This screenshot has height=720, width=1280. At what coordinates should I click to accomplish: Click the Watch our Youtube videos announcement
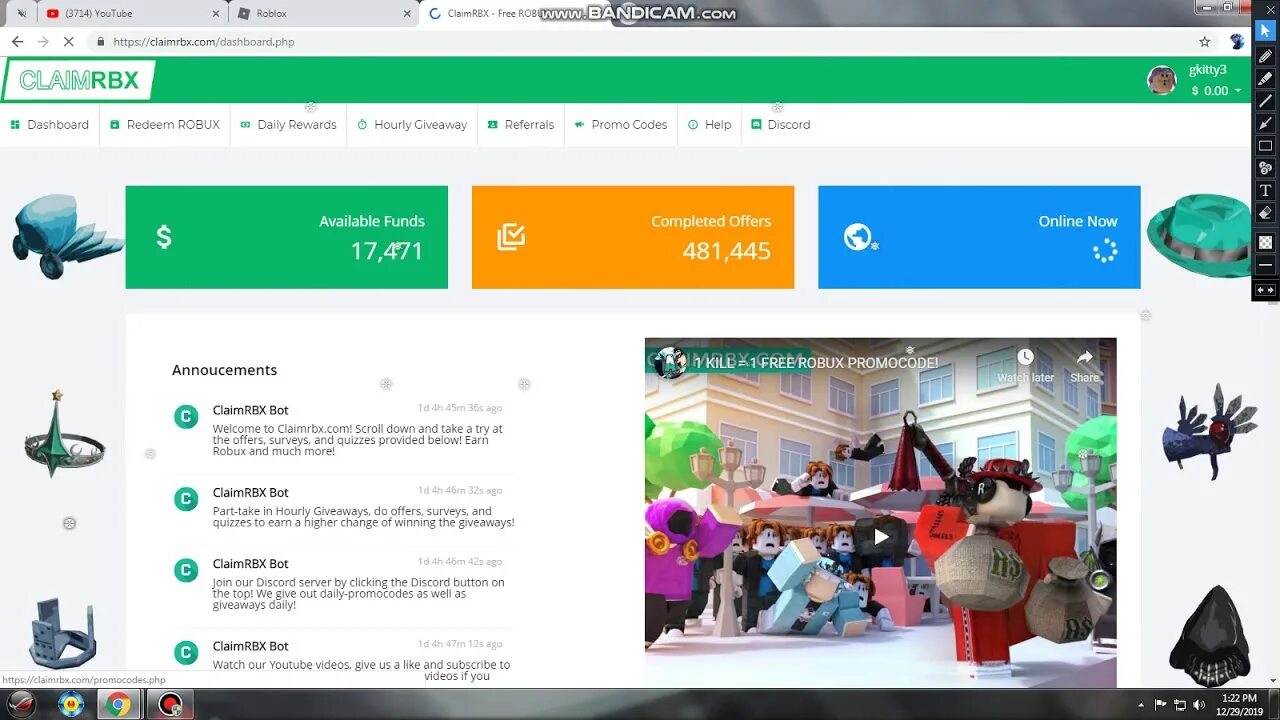[x=361, y=670]
